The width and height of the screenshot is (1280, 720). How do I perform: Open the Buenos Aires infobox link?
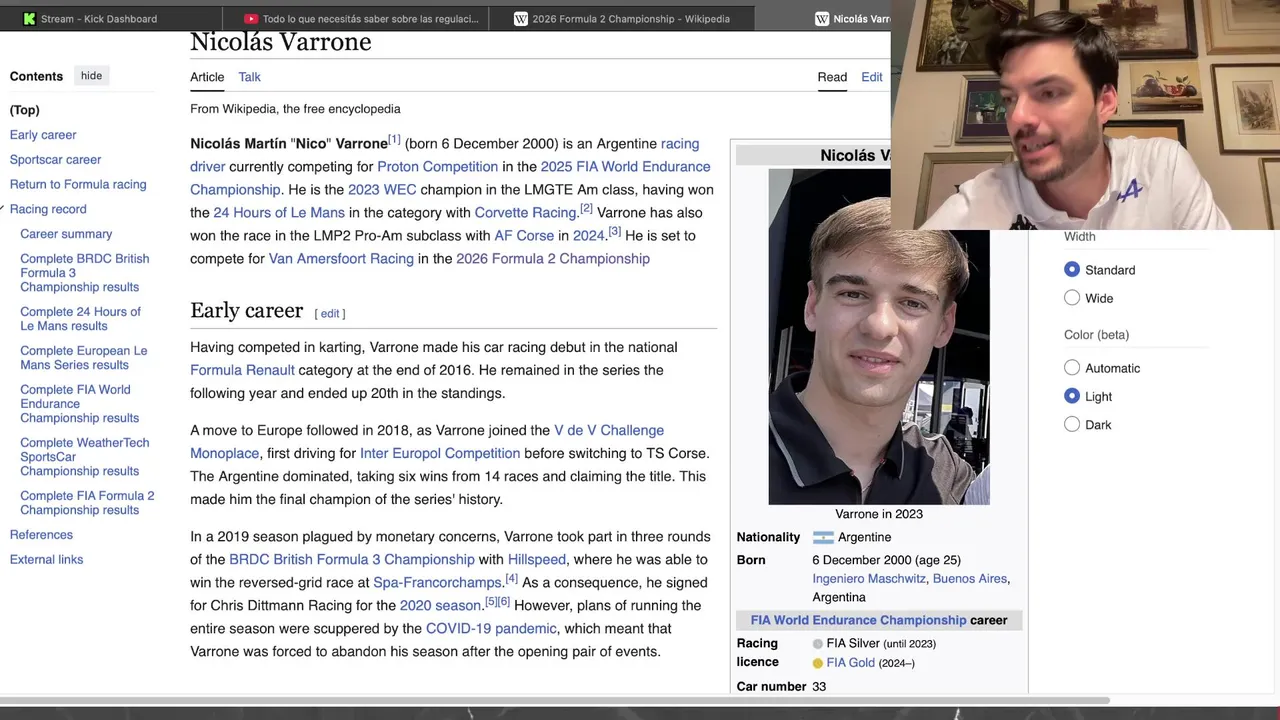click(970, 579)
